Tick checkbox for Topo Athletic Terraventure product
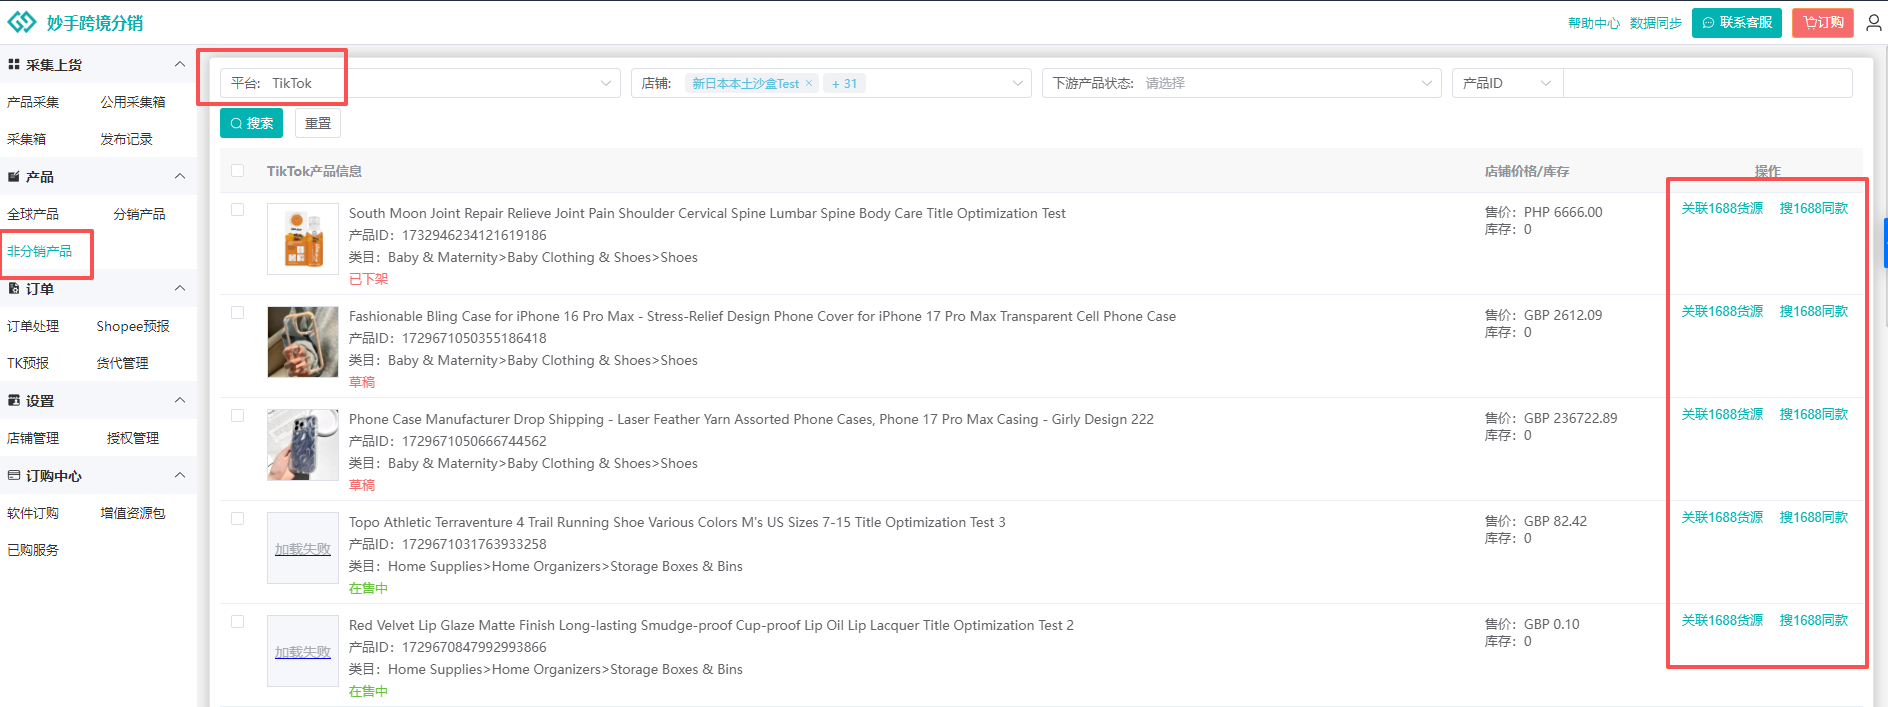Viewport: 1888px width, 707px height. point(237,519)
